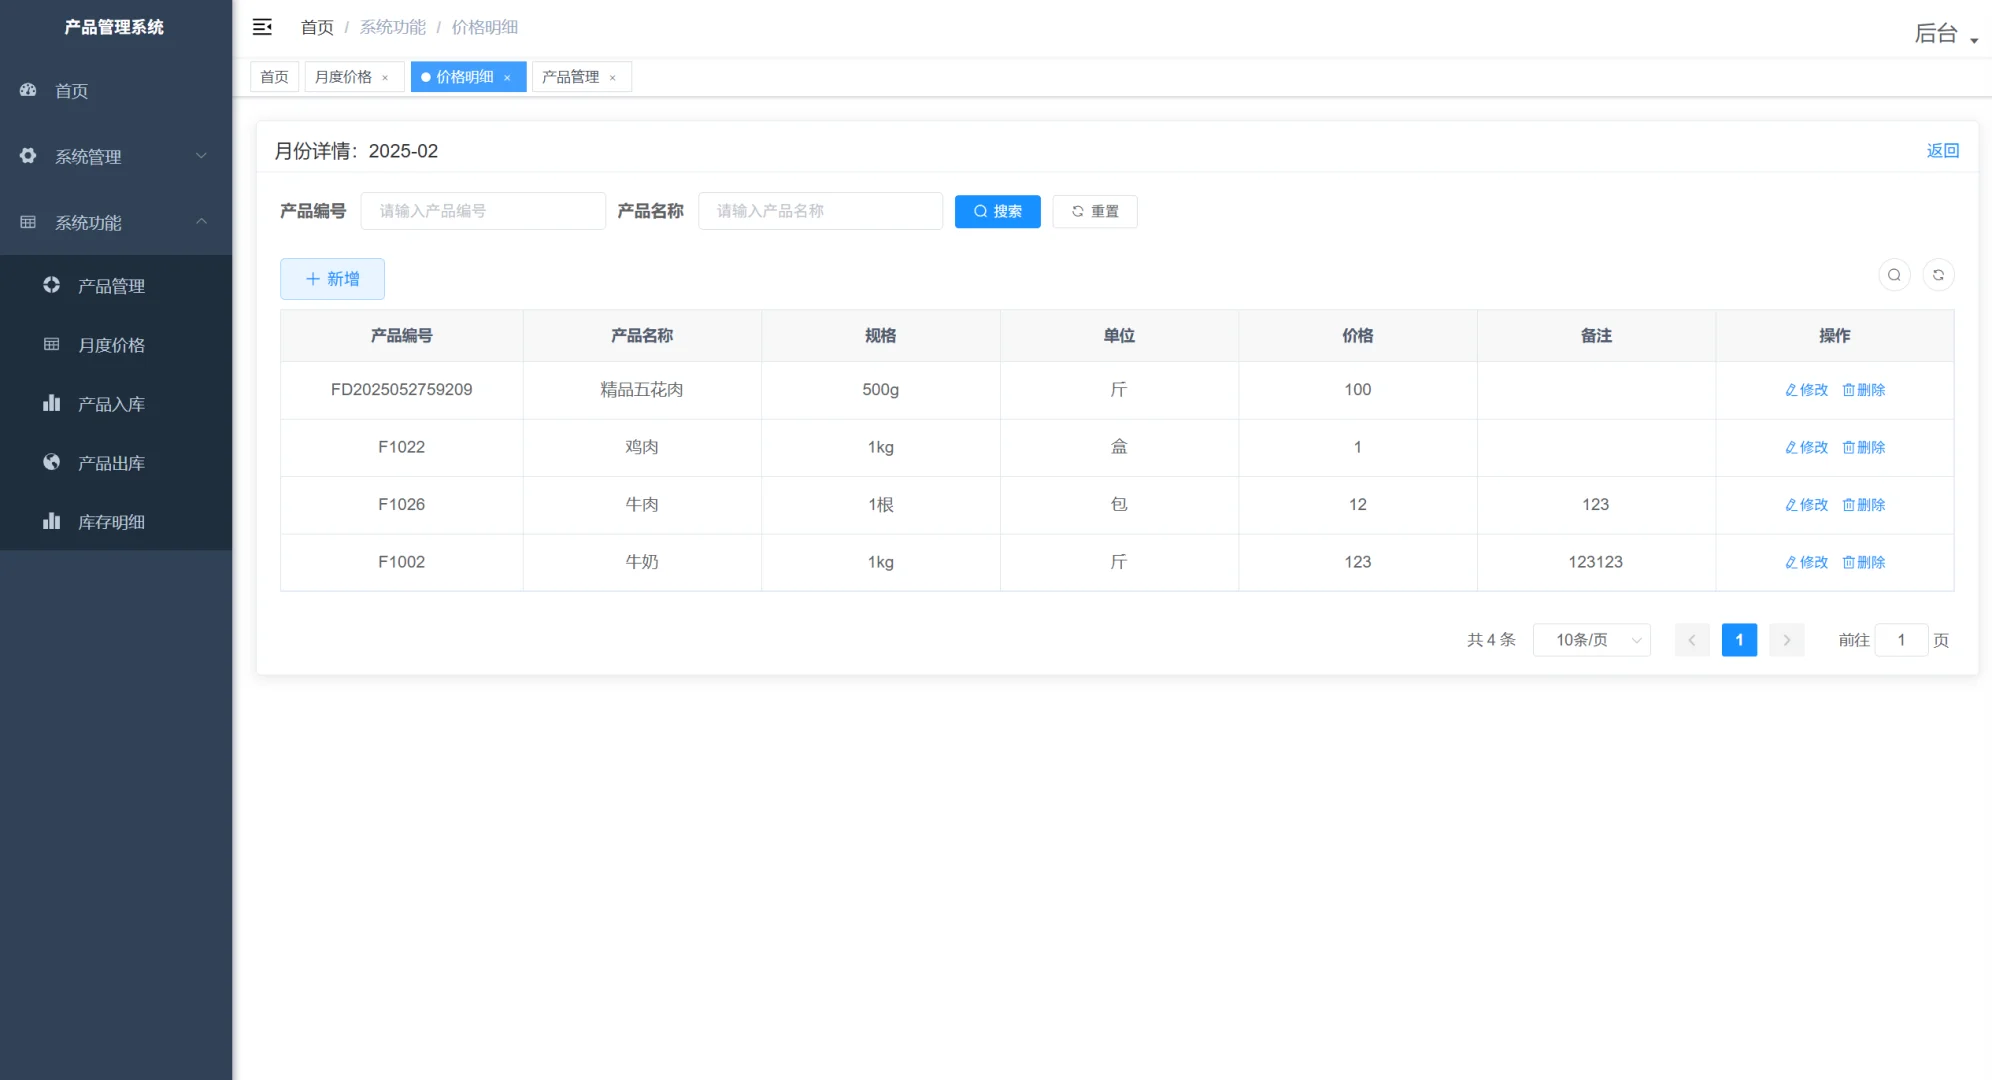Collapse the sidebar with the hamburger icon

(x=263, y=27)
